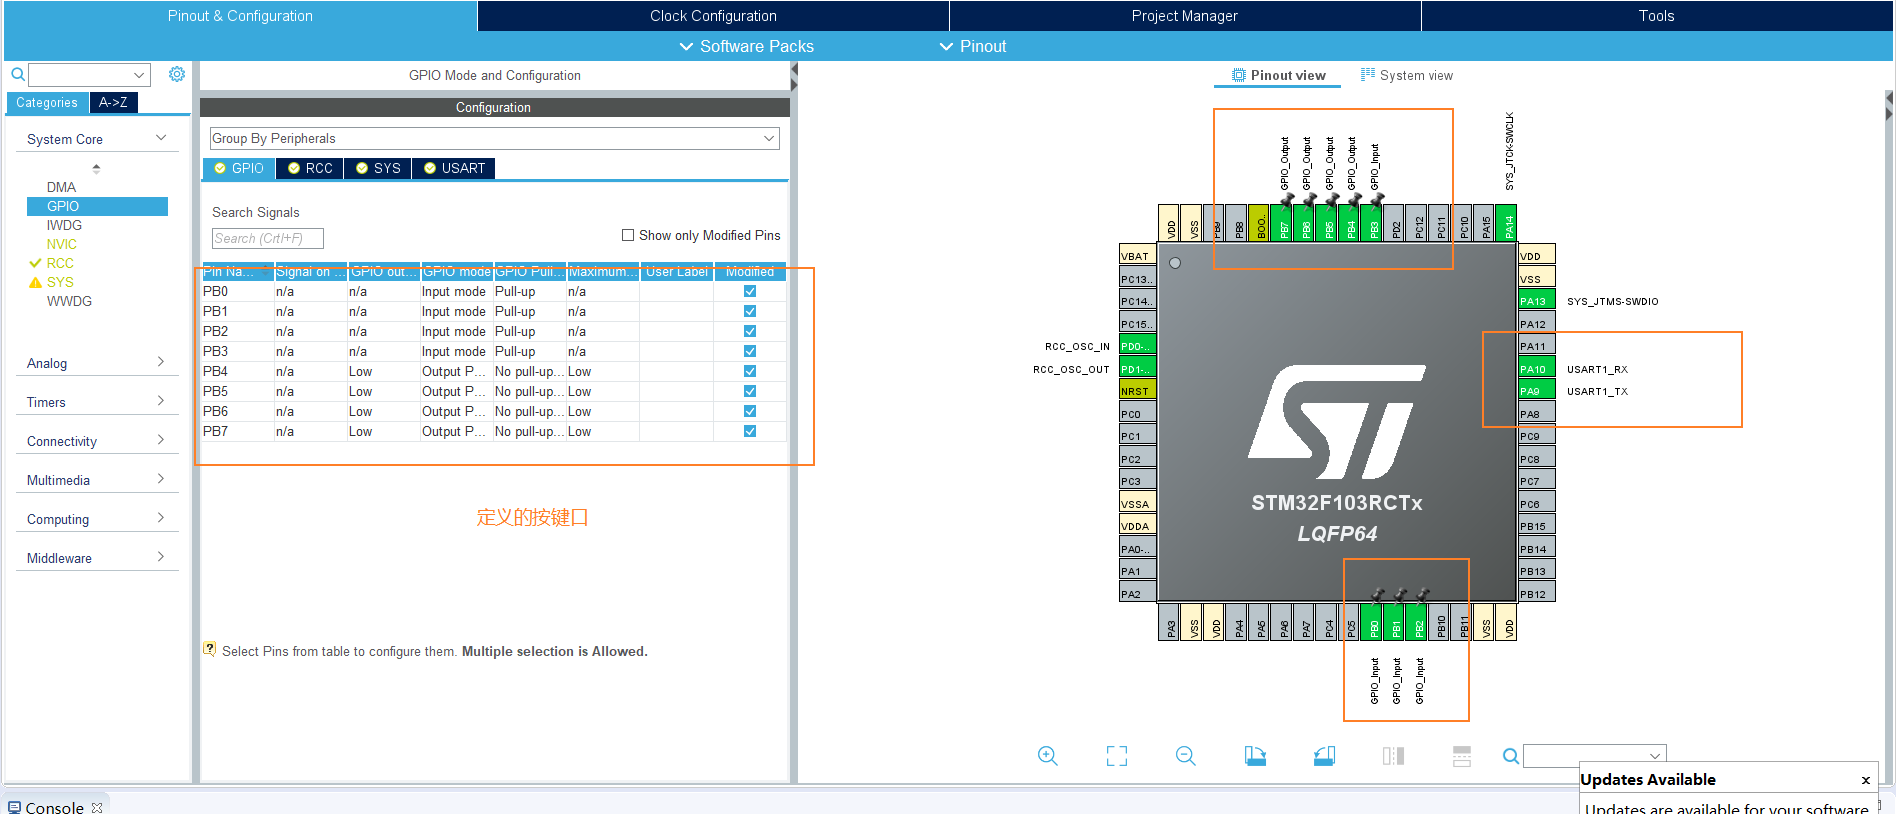Select the PA13 pin on the chip
Viewport: 1896px width, 814px height.
(x=1536, y=301)
